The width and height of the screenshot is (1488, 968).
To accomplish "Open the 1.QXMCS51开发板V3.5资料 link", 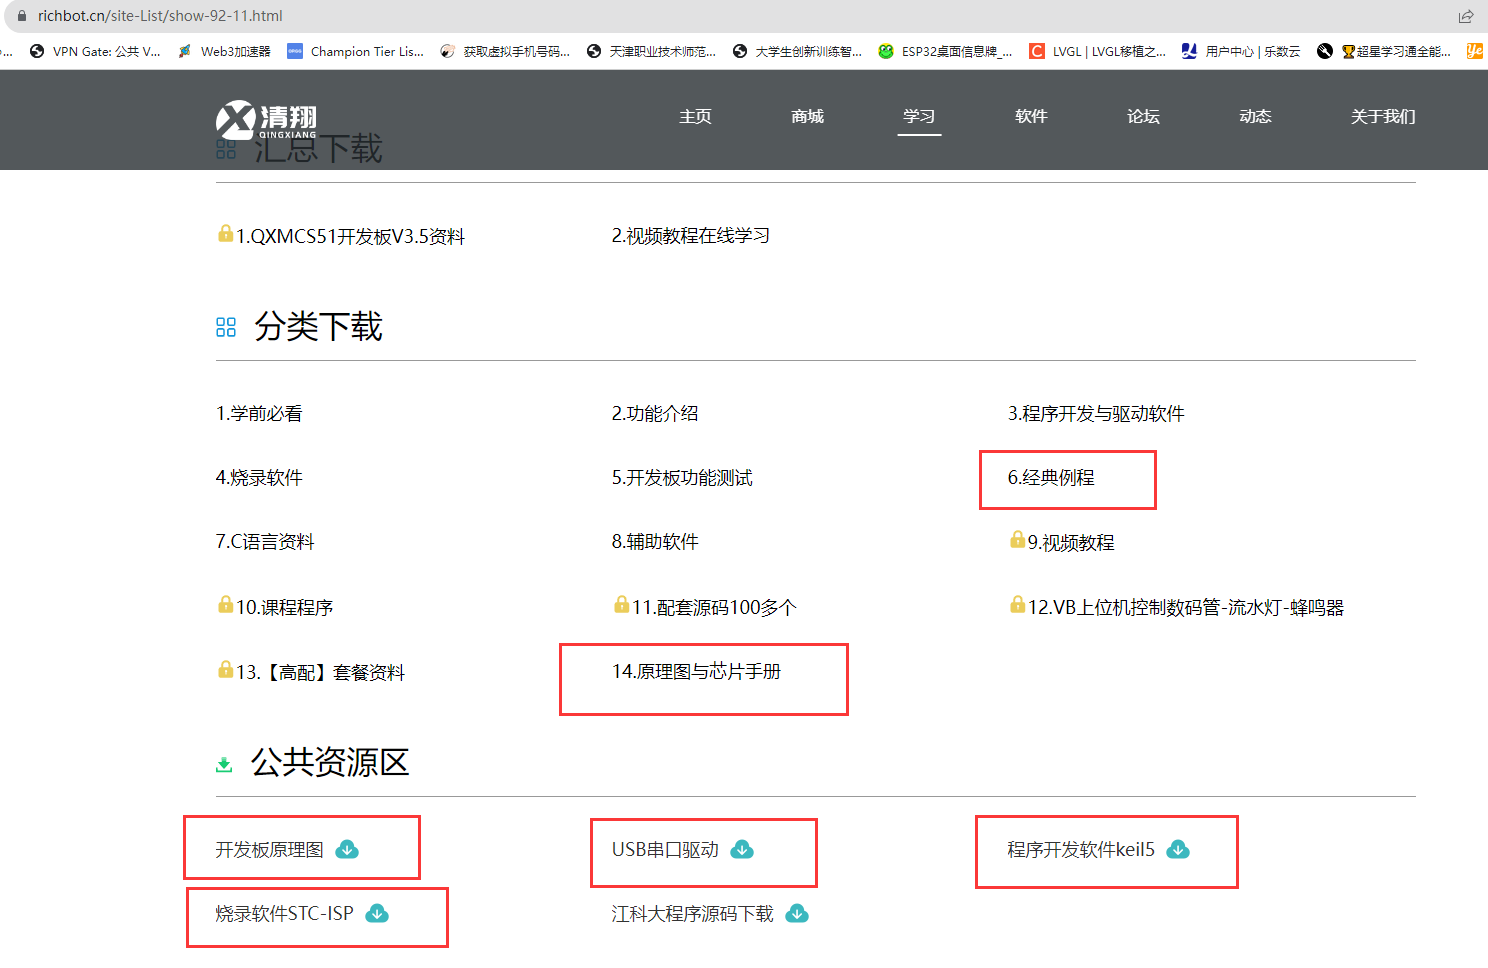I will (x=350, y=236).
